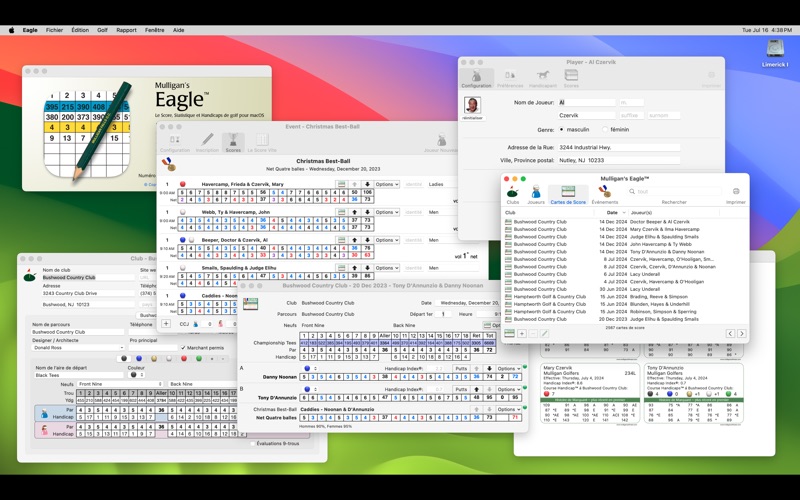Click Putts button on Tony D'Annunzio's row

pyautogui.click(x=461, y=389)
